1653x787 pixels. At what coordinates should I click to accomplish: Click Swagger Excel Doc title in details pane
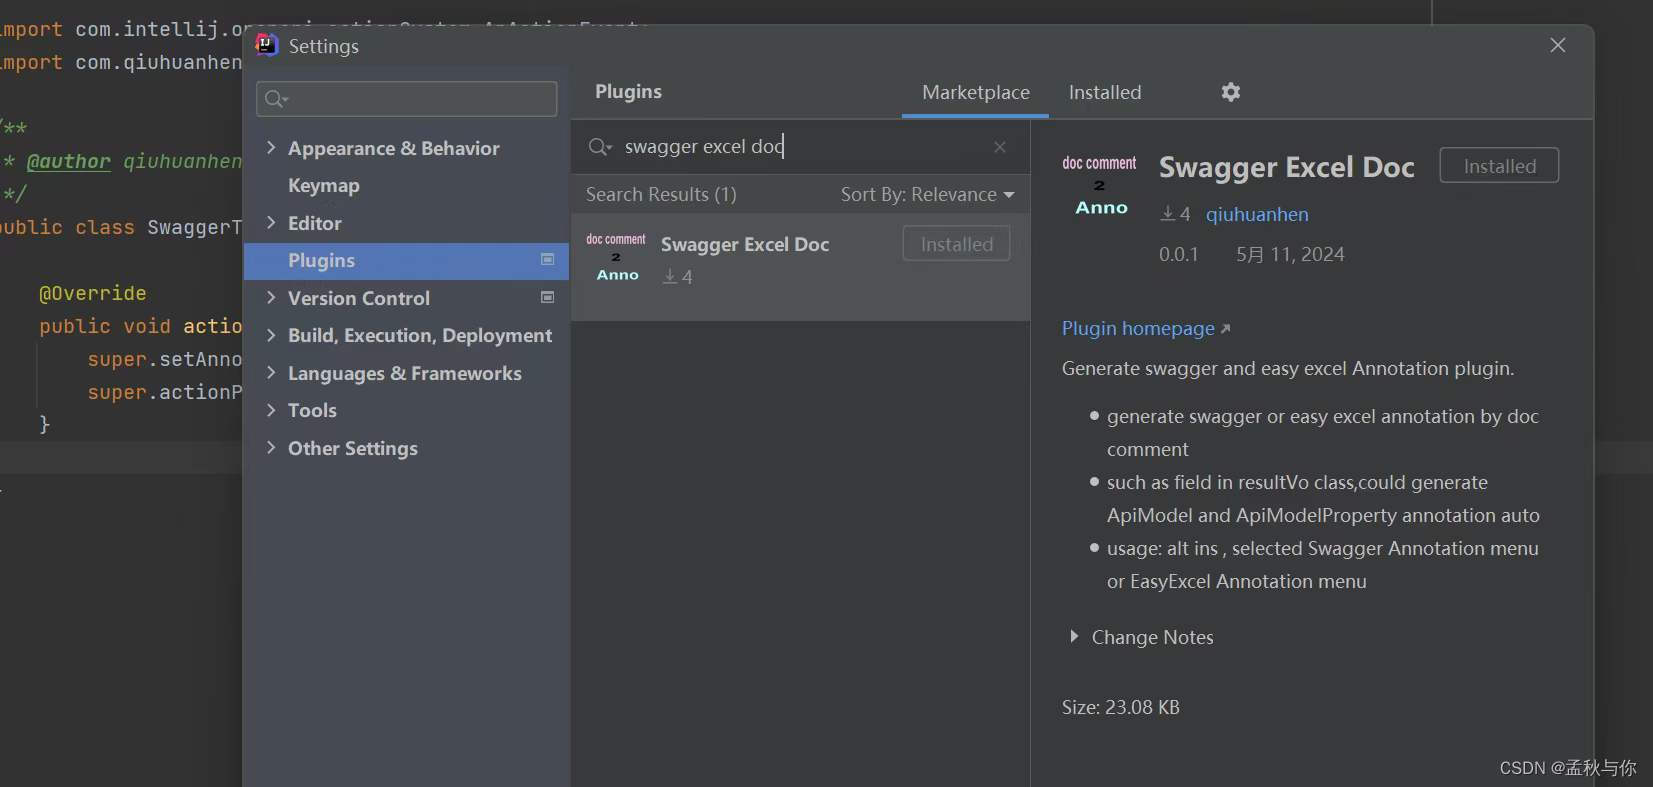1287,167
